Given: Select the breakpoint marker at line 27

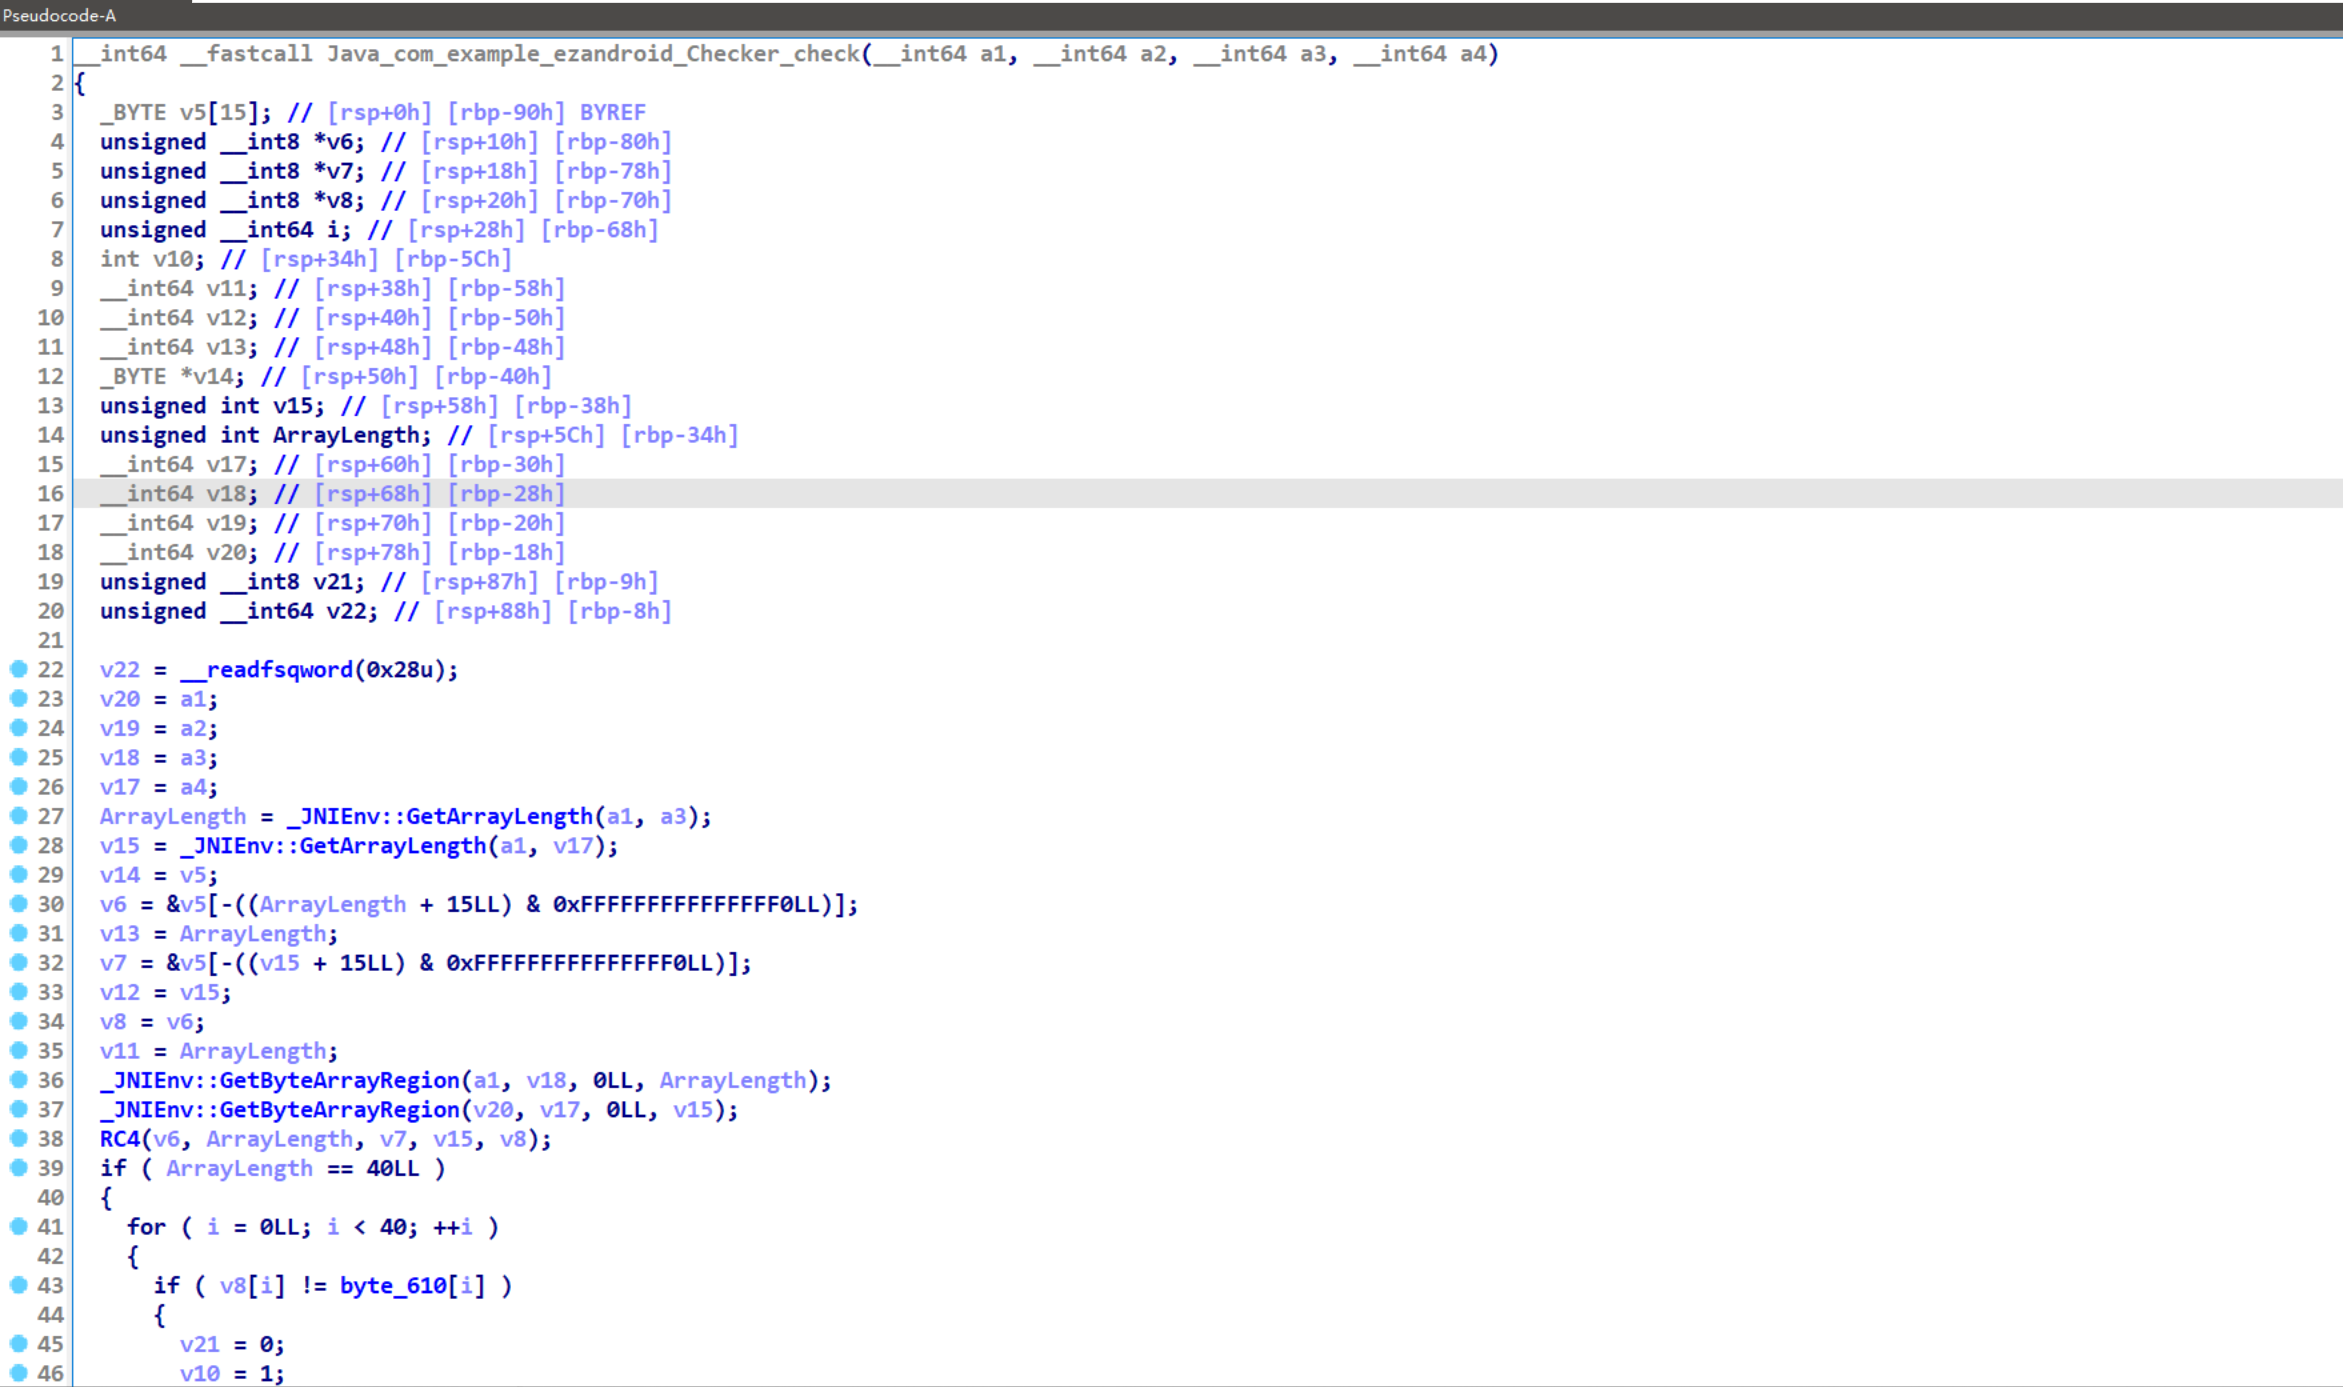Looking at the screenshot, I should tap(21, 816).
